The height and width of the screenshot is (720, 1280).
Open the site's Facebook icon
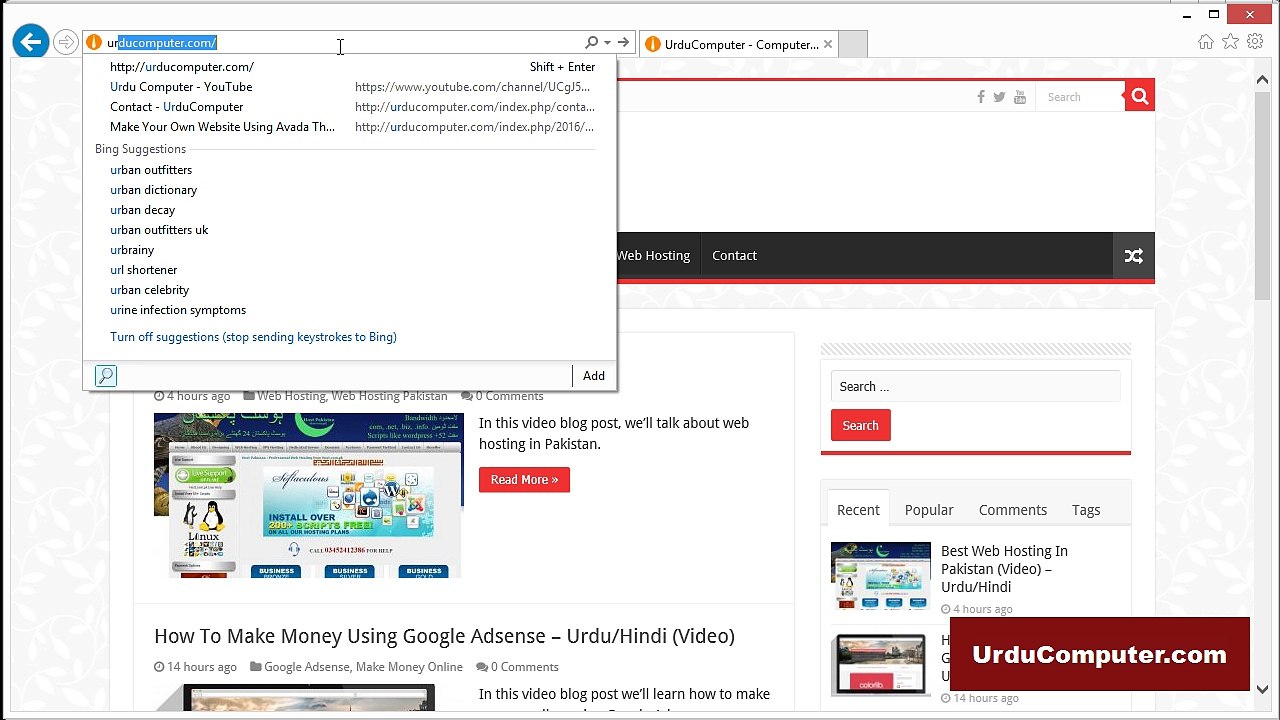[981, 97]
